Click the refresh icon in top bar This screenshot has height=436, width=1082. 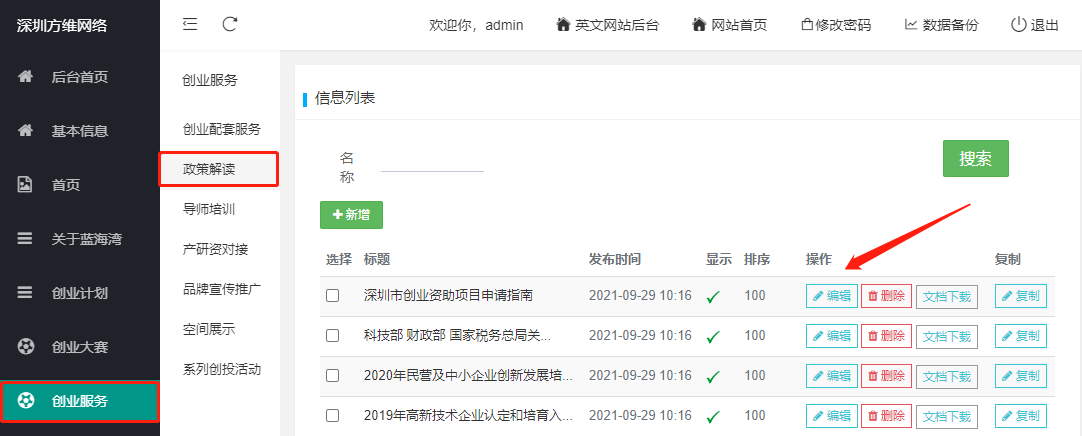click(230, 24)
